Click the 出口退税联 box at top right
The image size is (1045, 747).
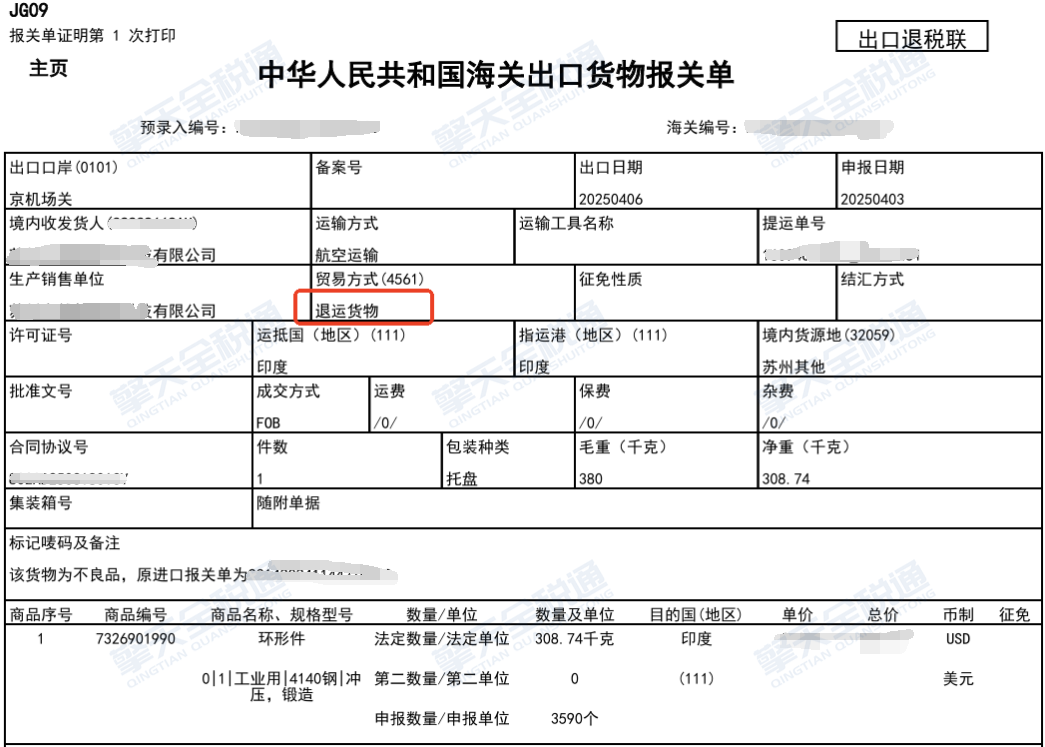coord(912,39)
